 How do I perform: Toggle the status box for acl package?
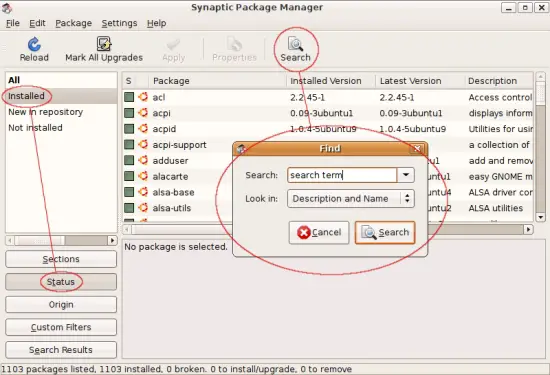pos(129,97)
